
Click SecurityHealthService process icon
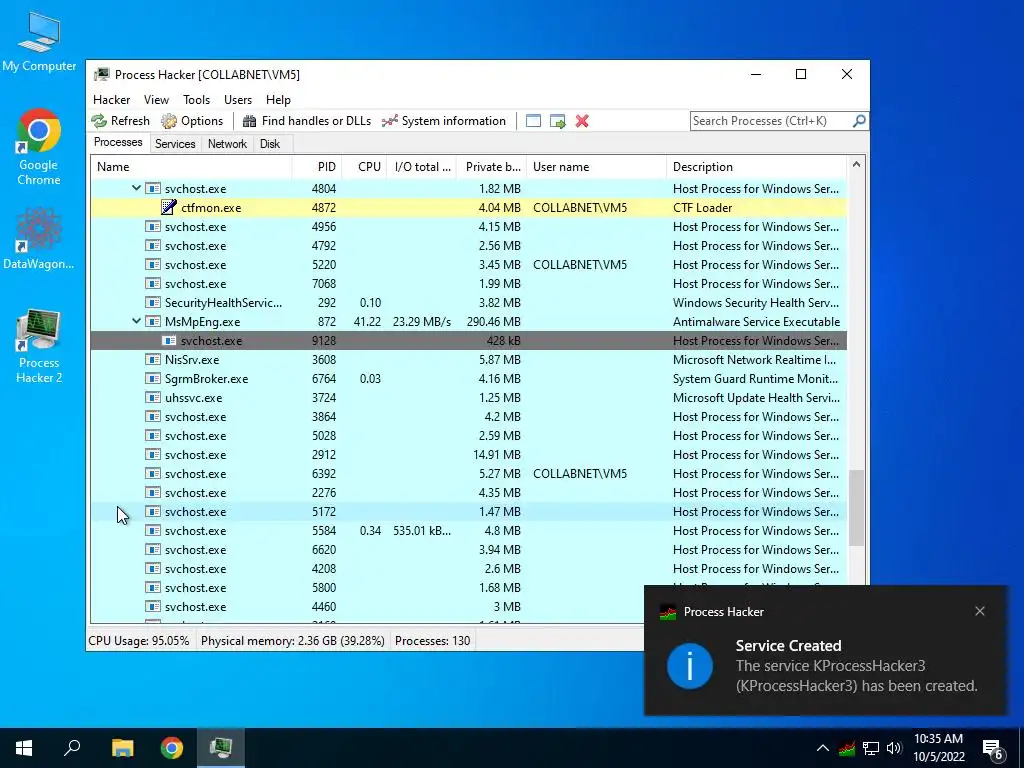click(x=152, y=302)
